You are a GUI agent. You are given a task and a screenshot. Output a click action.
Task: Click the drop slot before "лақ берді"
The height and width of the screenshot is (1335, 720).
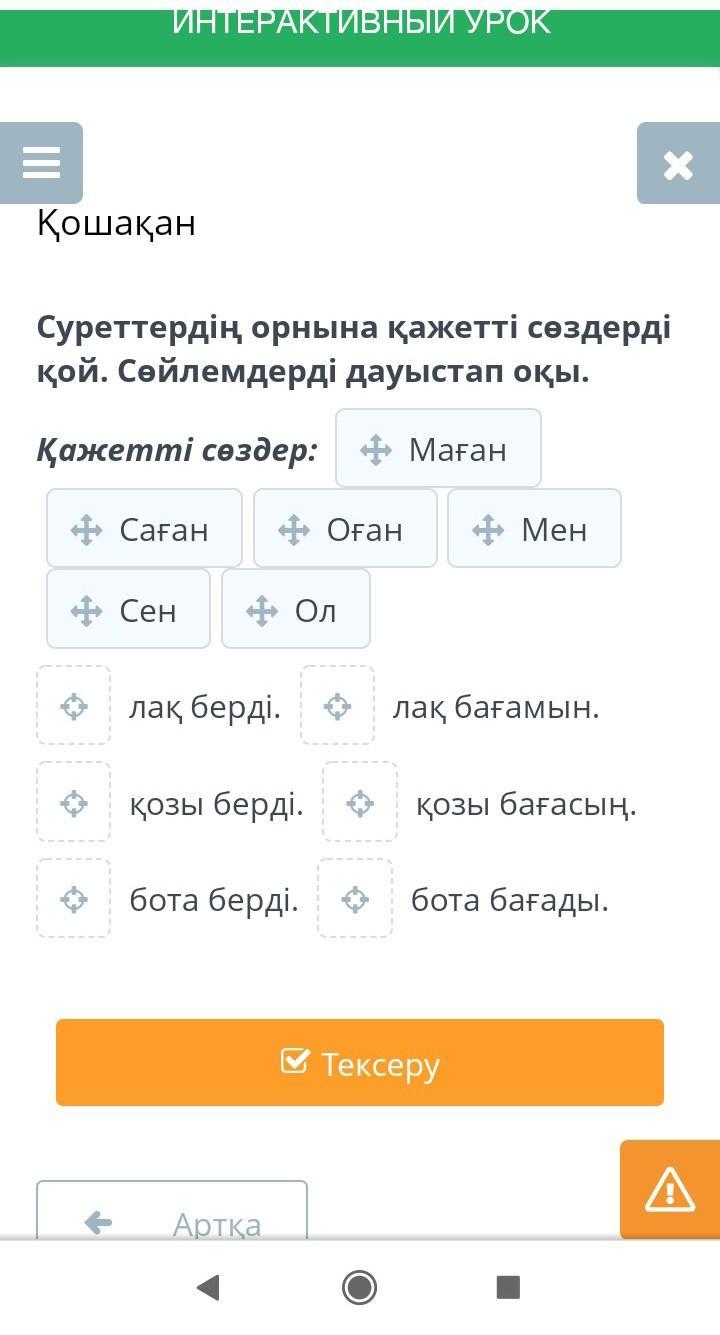[x=74, y=706]
